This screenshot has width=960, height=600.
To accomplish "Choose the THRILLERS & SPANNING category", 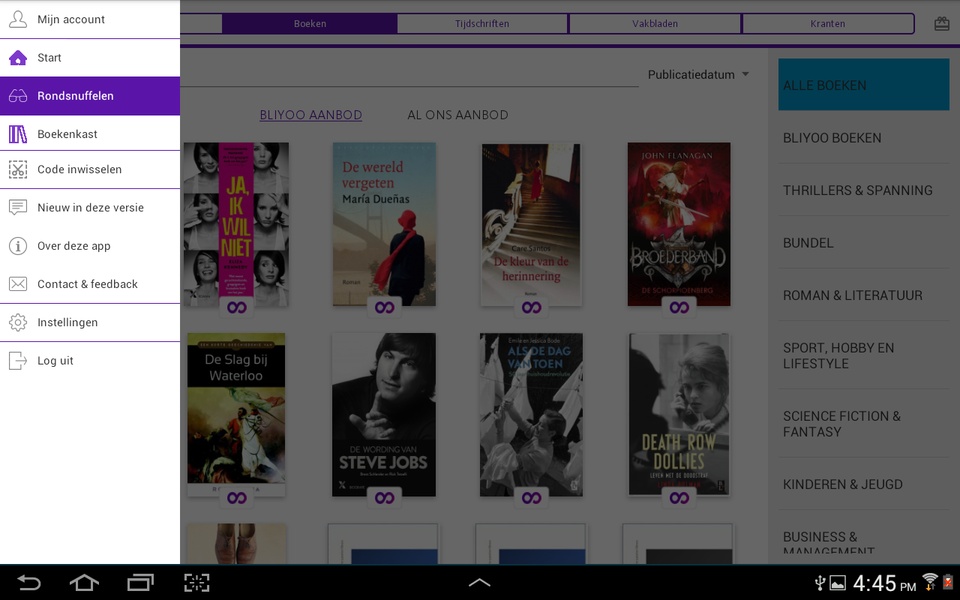I will click(x=864, y=190).
